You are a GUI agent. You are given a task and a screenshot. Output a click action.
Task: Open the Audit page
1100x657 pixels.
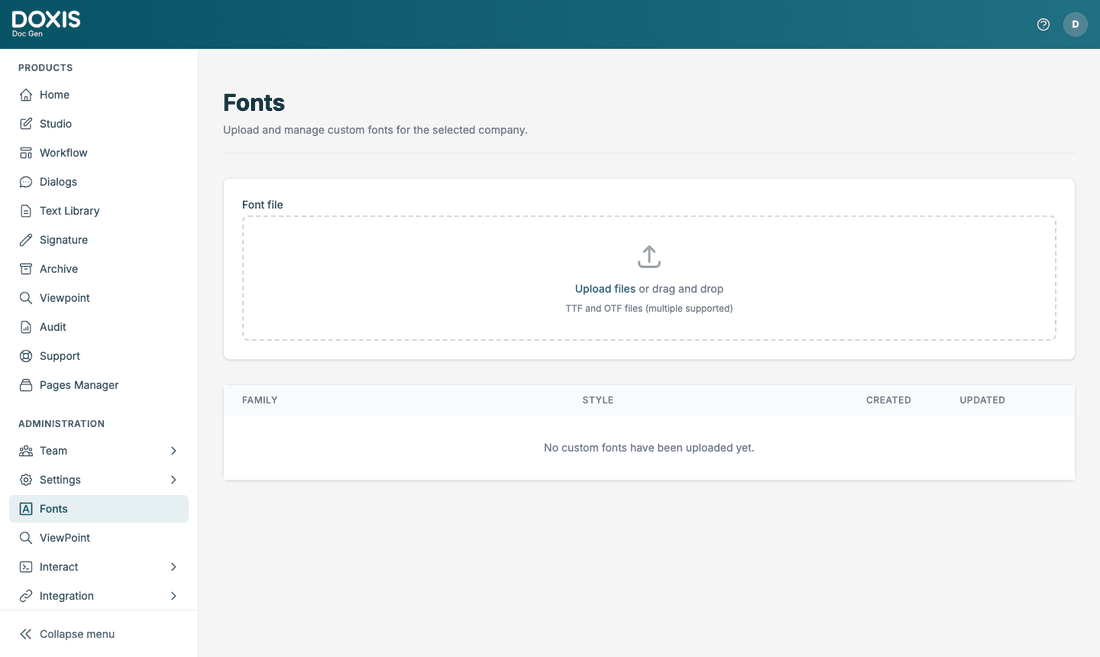pos(99,327)
